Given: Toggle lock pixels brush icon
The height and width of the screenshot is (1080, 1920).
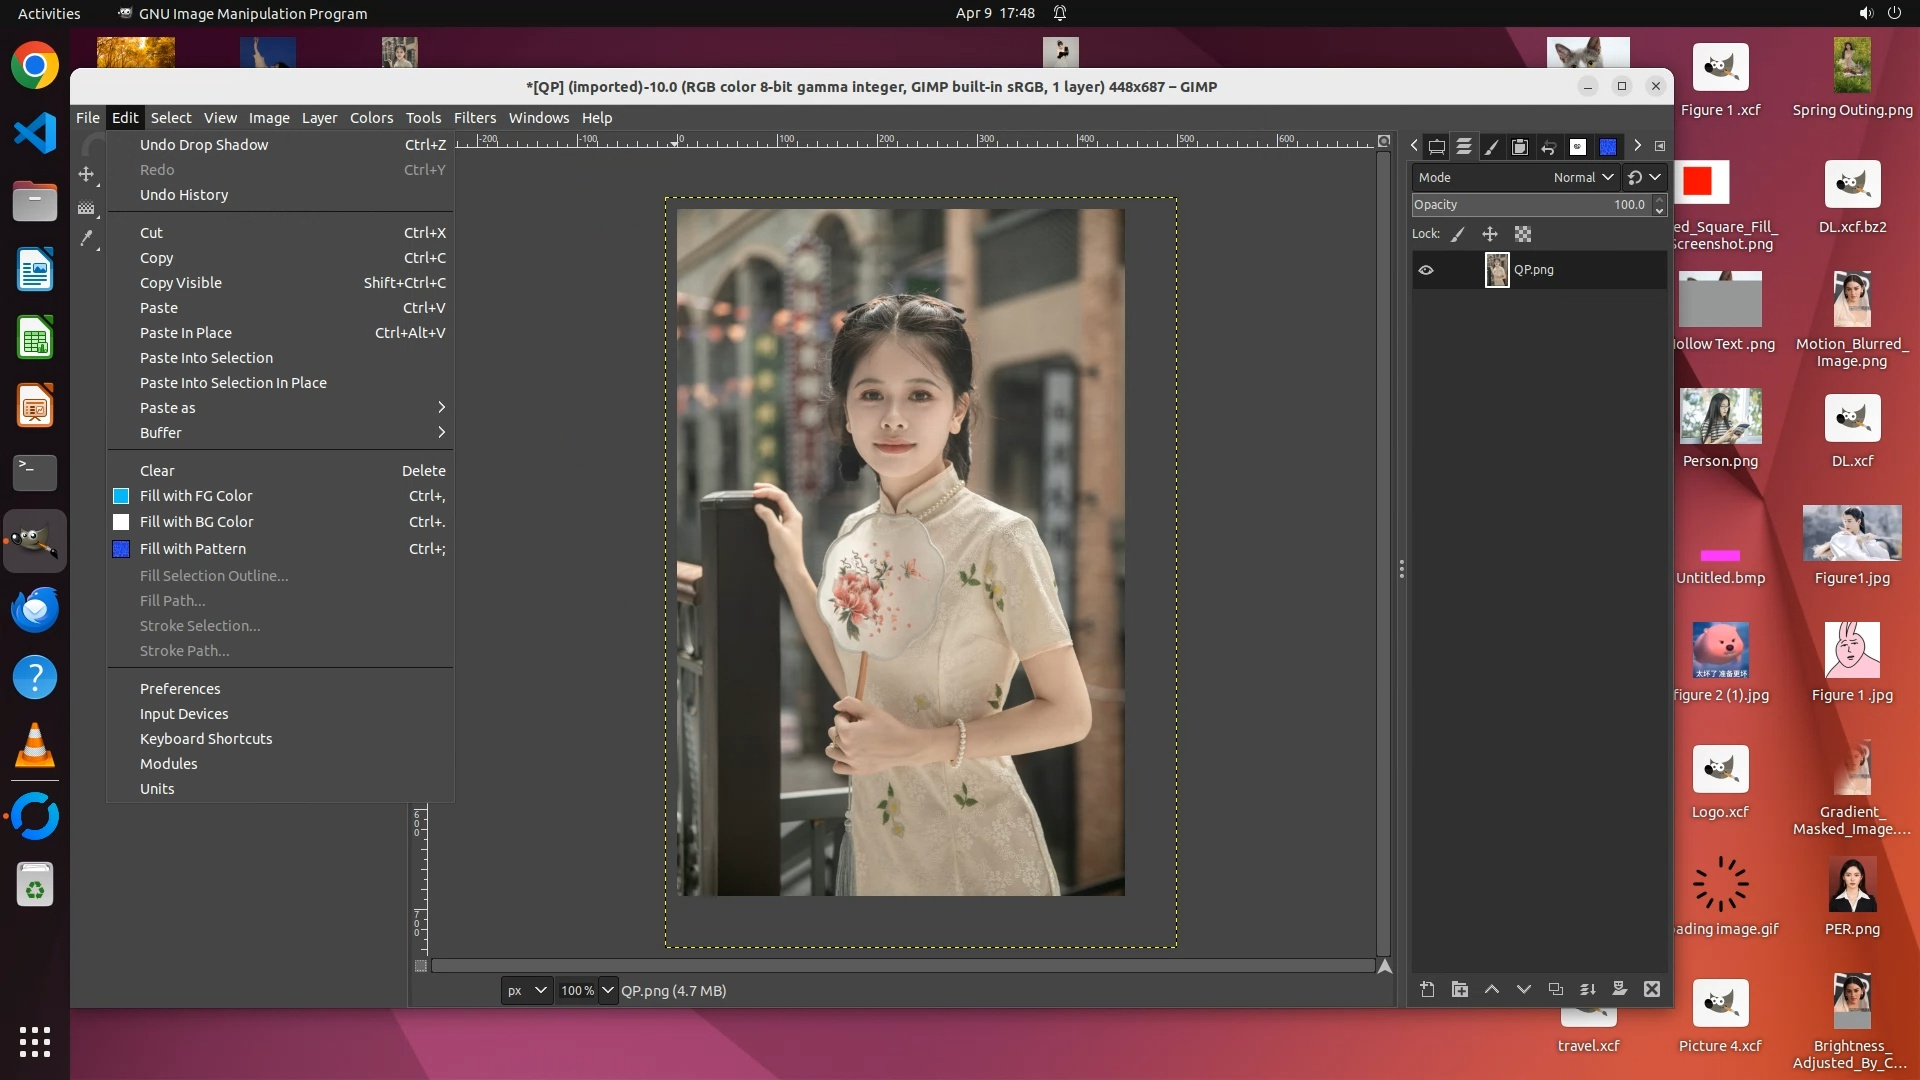Looking at the screenshot, I should [1458, 234].
